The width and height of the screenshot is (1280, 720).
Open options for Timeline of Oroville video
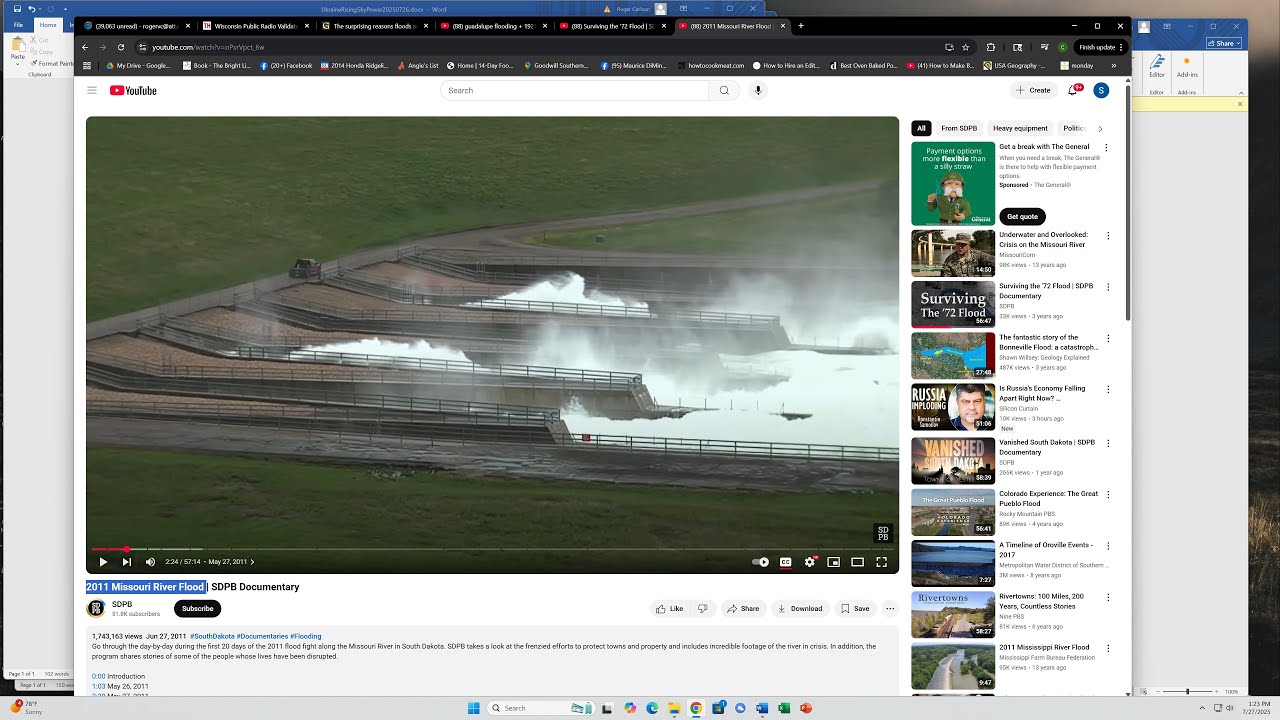1107,546
